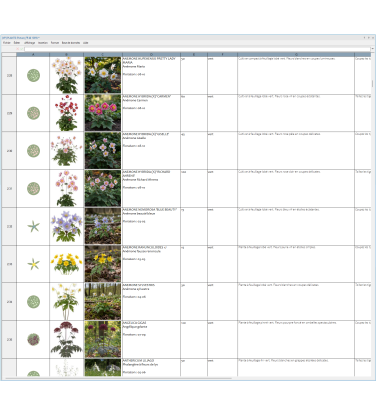Click row header of Pretty Lady Maria row

[9, 75]
